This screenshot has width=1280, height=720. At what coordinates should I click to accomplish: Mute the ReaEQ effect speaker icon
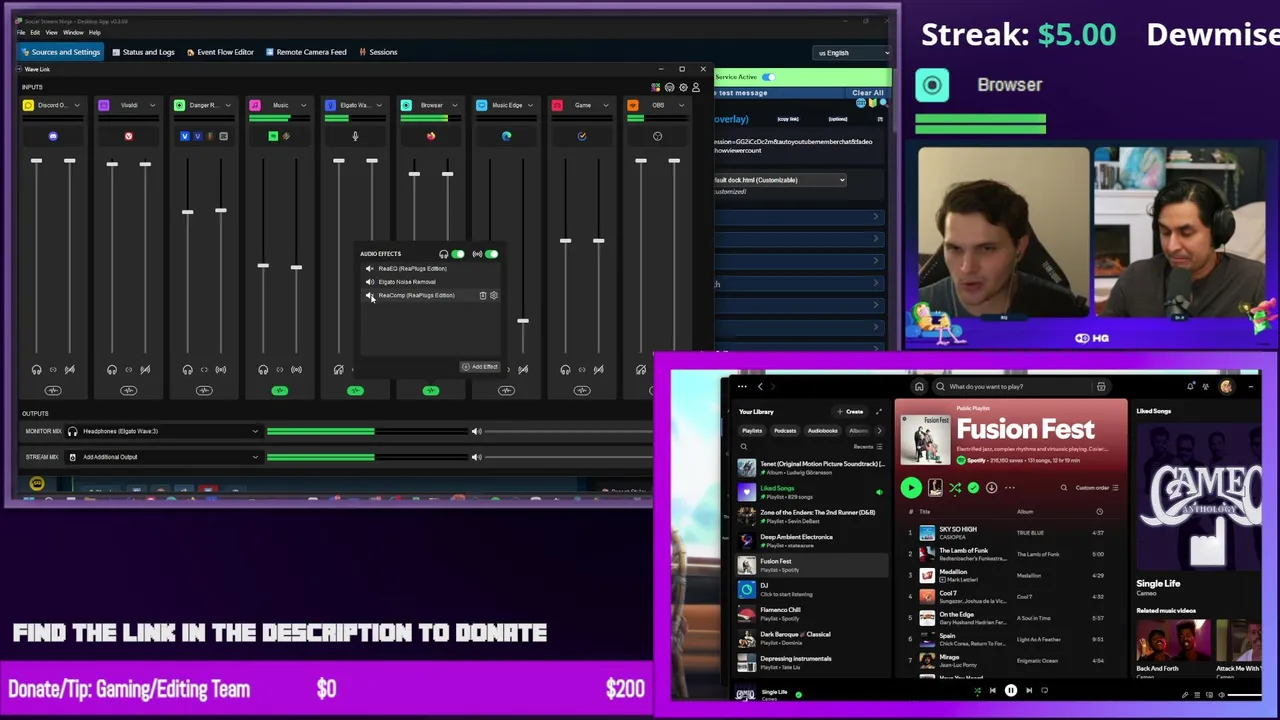coord(369,269)
